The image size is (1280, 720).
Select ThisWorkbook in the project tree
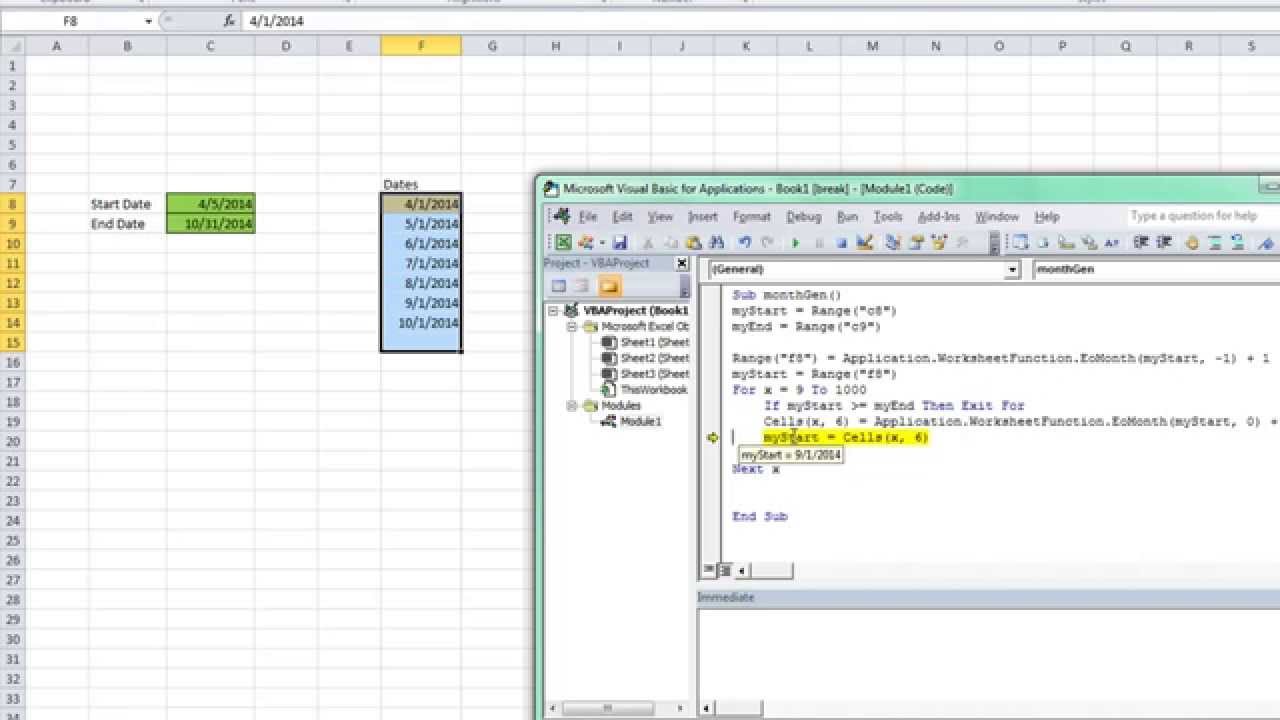(645, 390)
